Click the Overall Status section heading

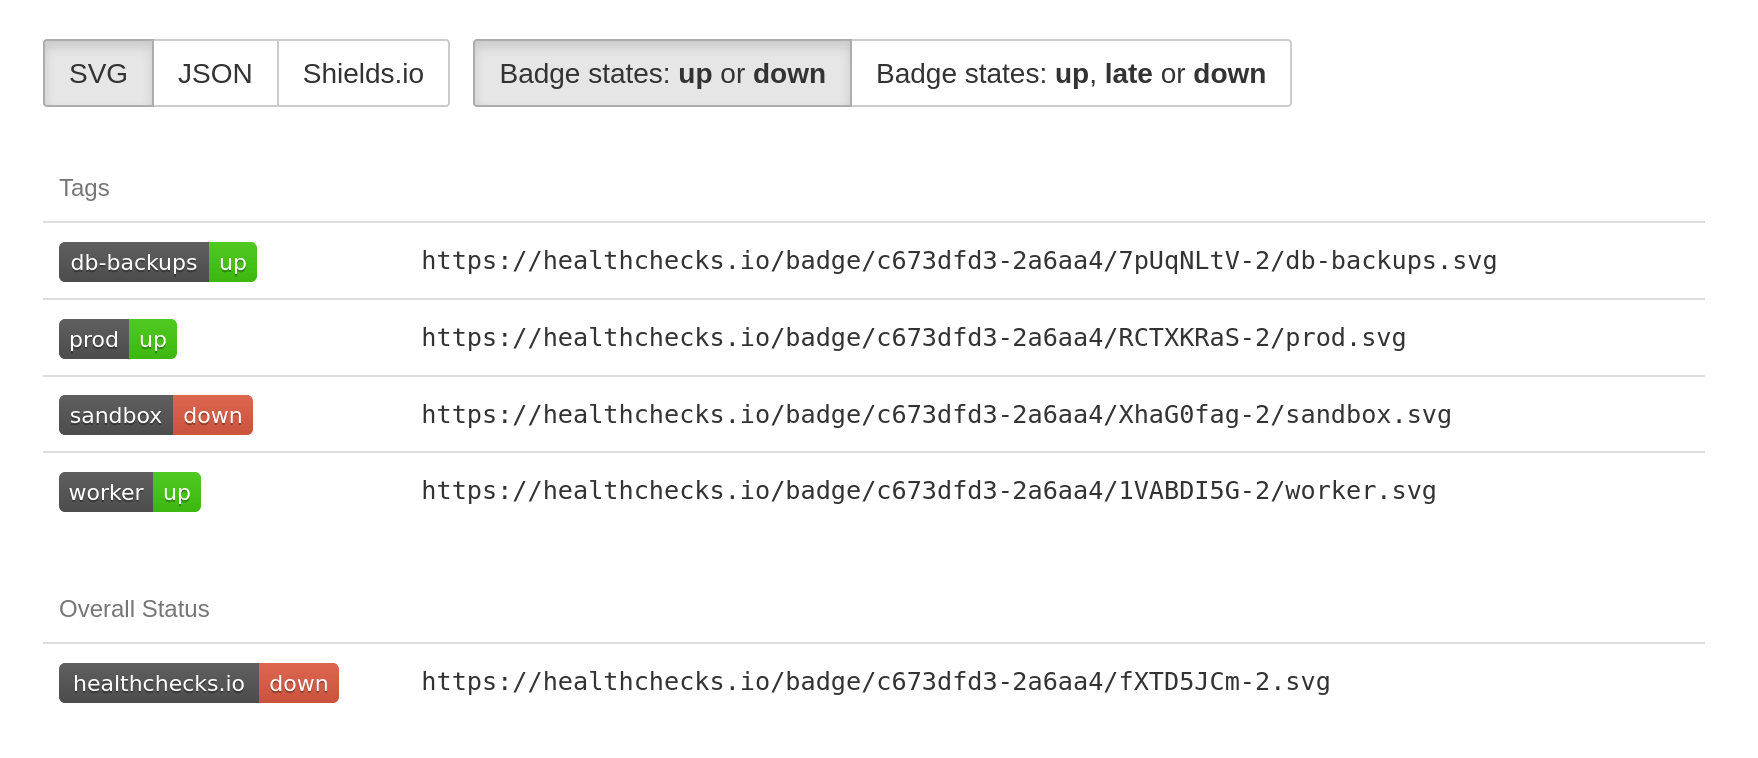tap(134, 609)
